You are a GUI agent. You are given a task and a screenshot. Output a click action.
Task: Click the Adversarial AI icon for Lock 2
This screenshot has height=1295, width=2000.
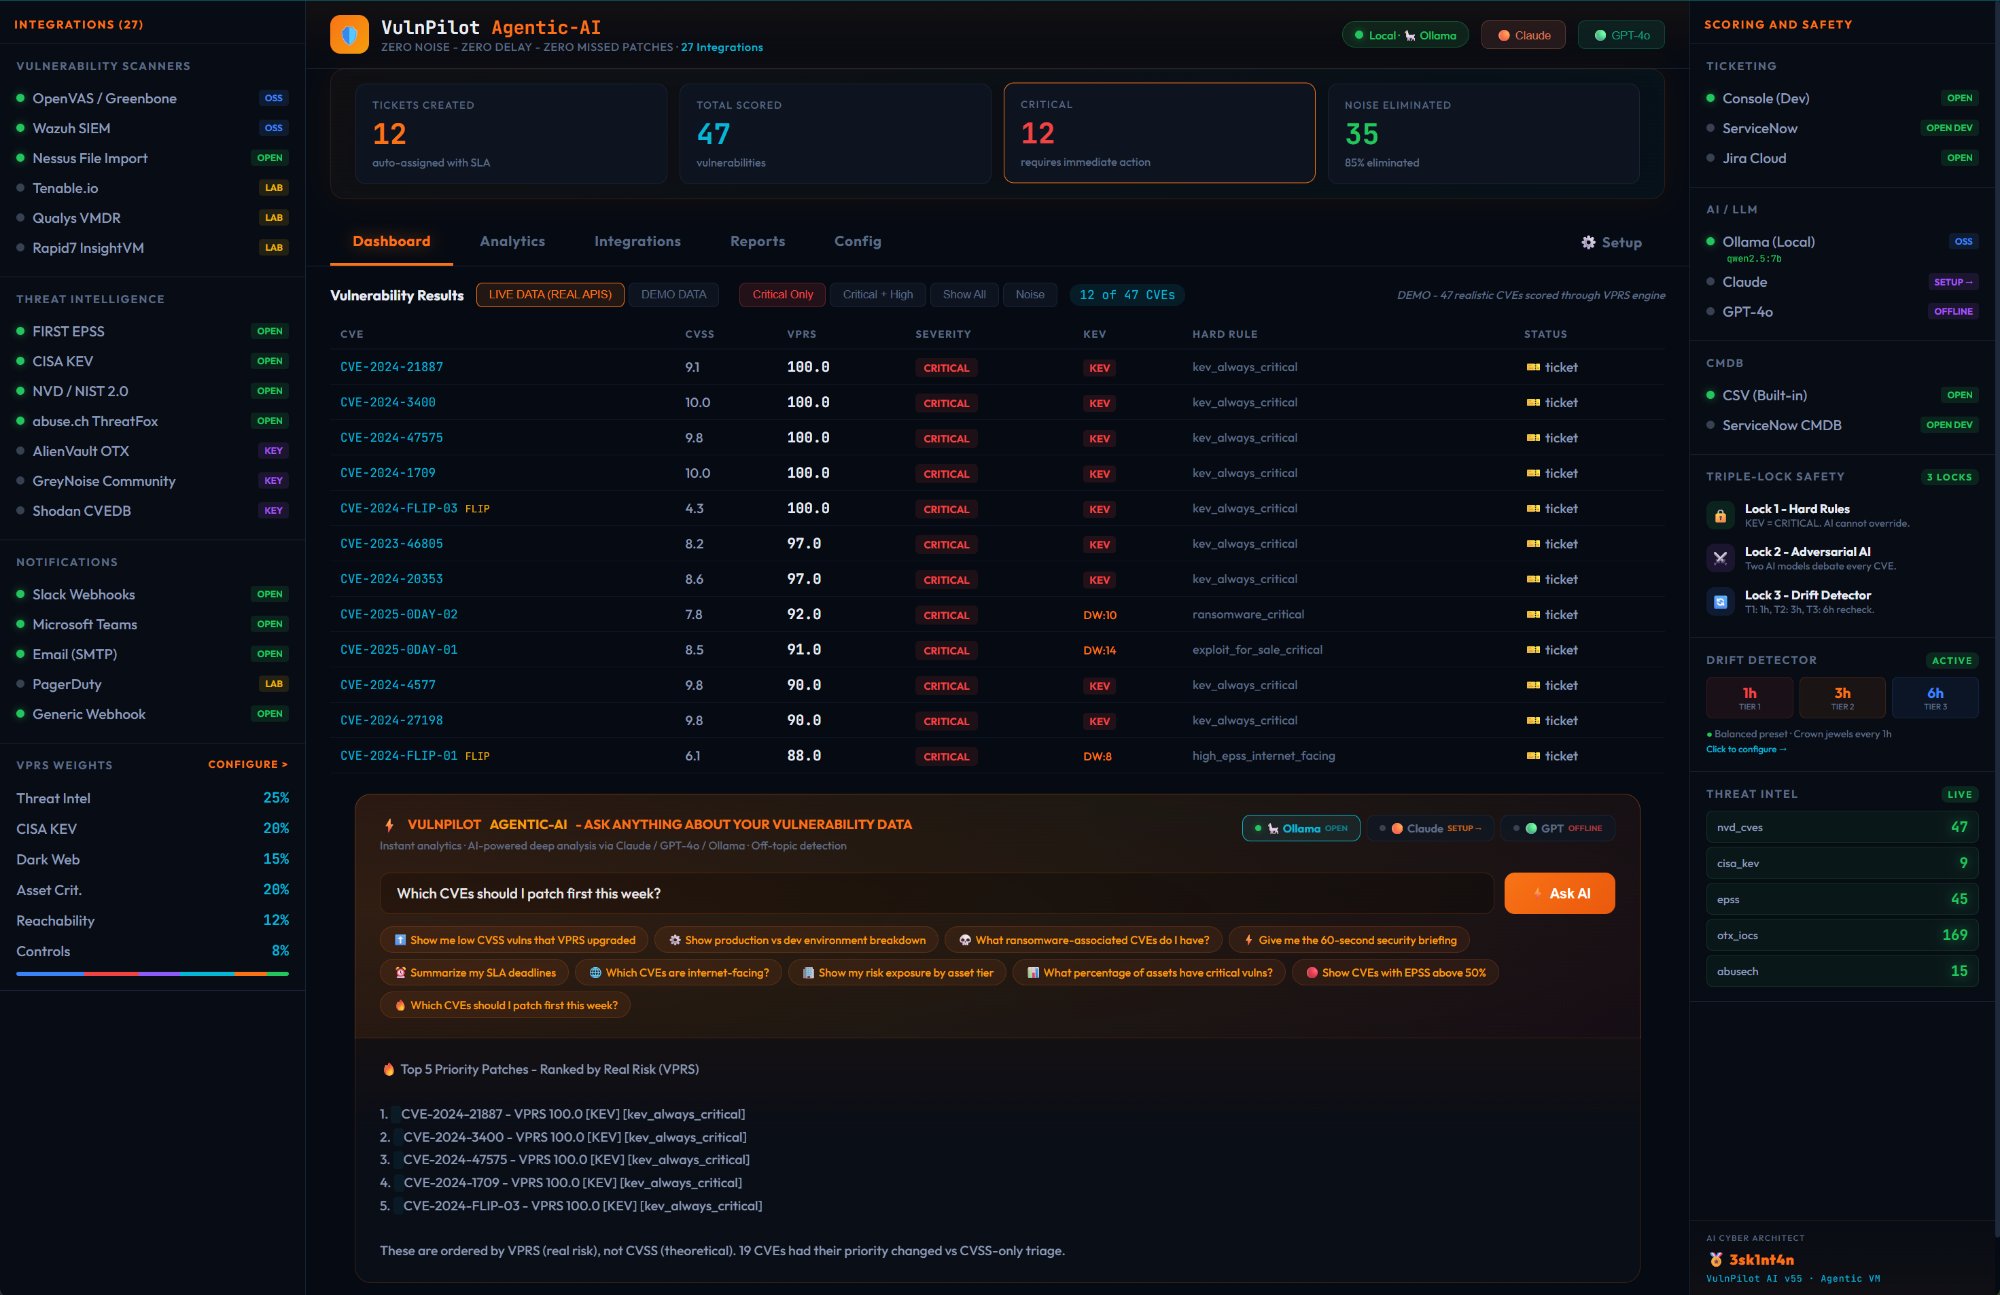pyautogui.click(x=1720, y=558)
